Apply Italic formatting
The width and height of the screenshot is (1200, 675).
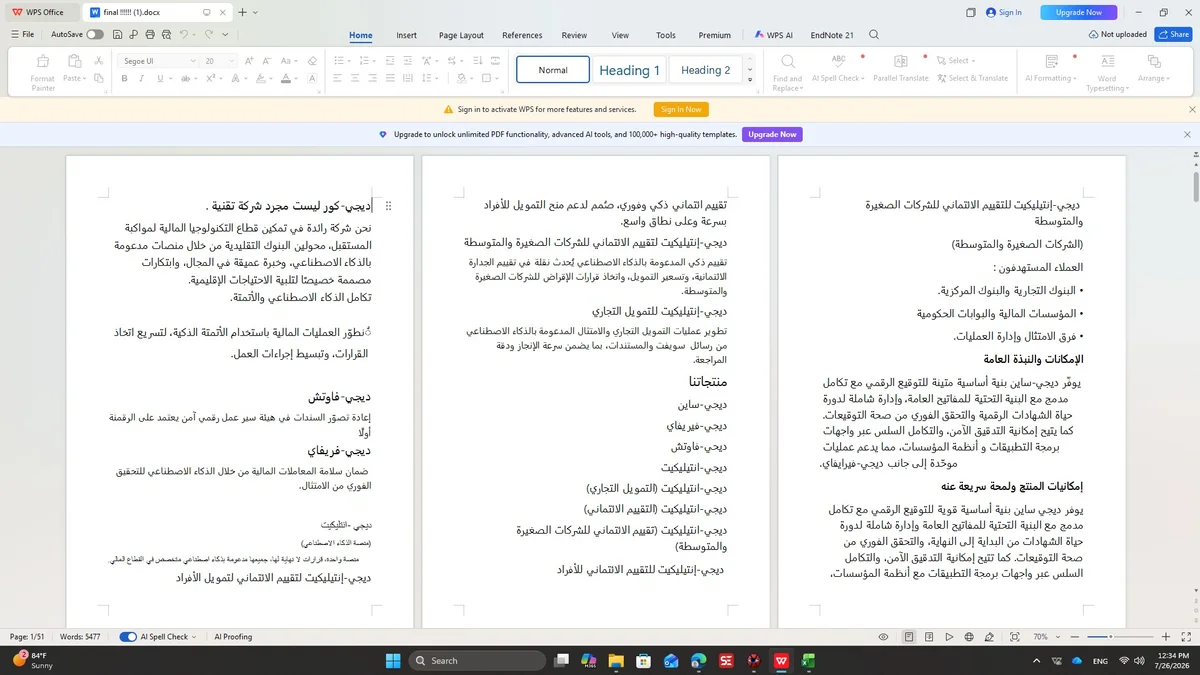[x=142, y=78]
